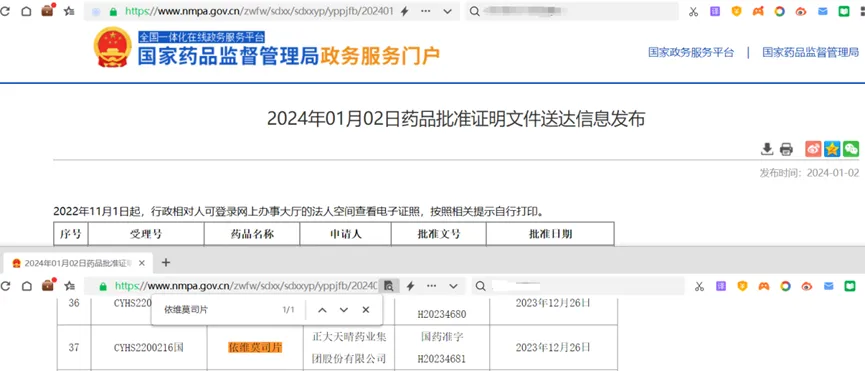Click the scissors icon in top toolbar
865x371 pixels.
coord(693,12)
